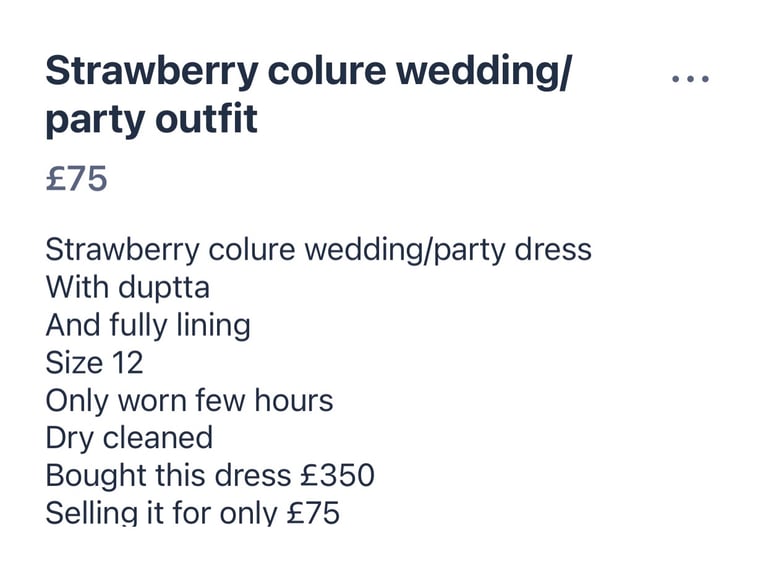Click the 'Bought this dress £350' line

click(210, 476)
